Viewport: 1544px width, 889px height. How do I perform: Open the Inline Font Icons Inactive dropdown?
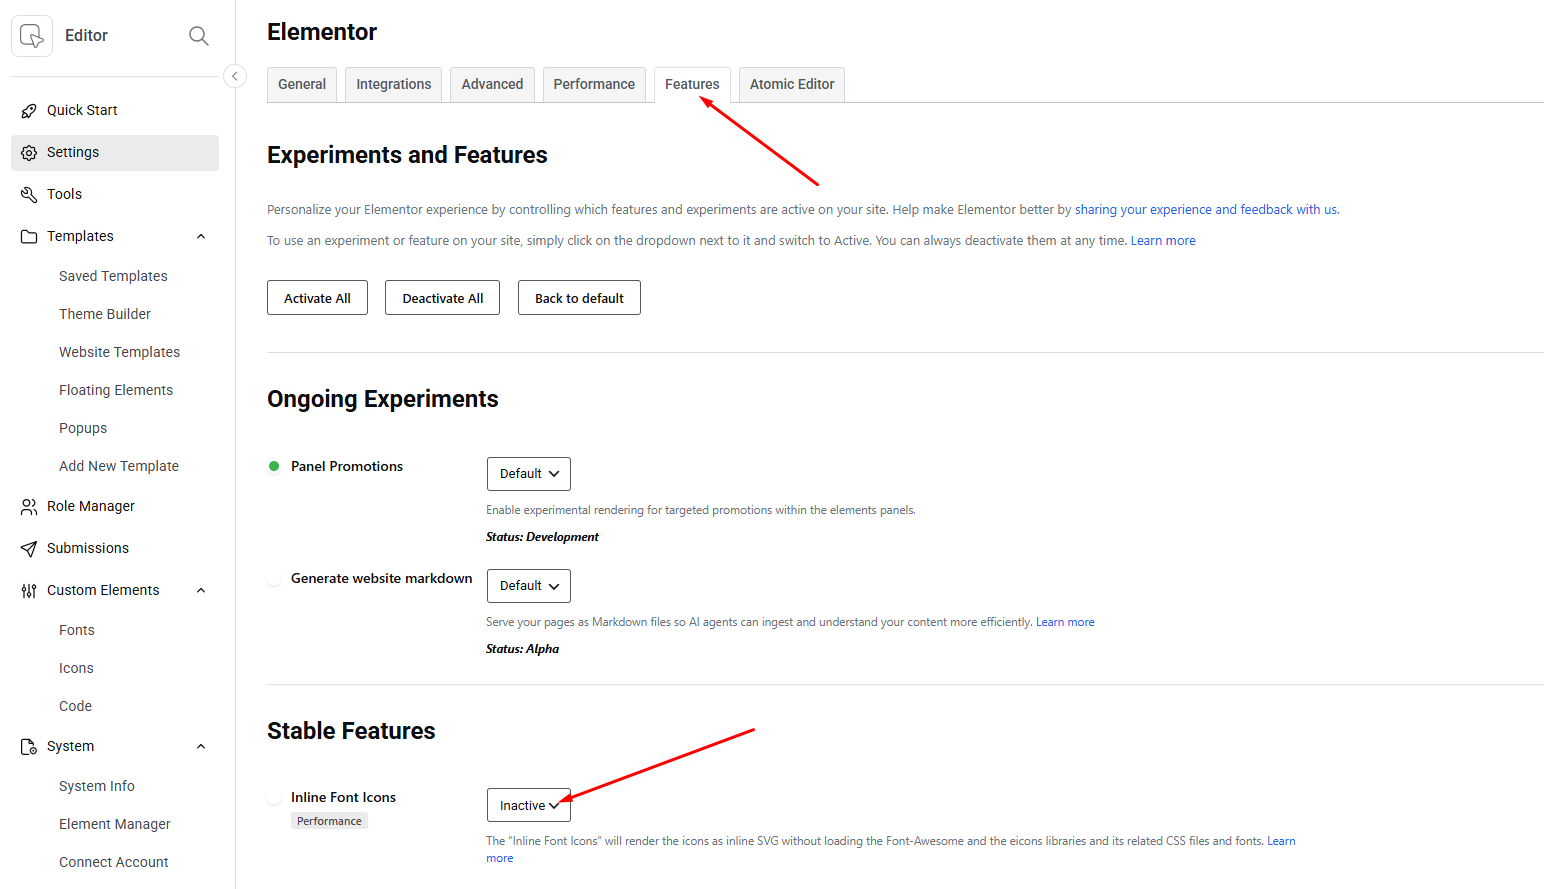point(529,805)
